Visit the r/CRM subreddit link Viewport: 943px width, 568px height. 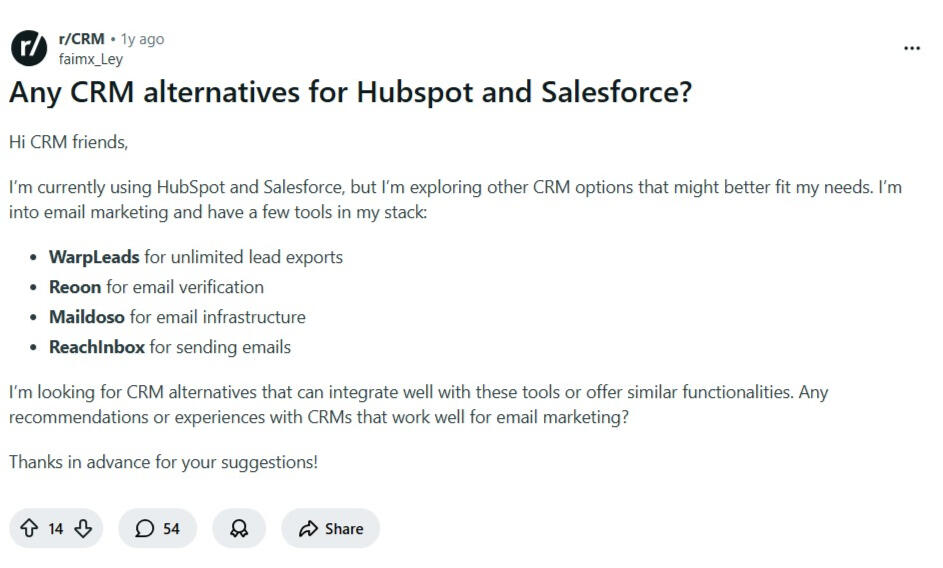point(81,39)
